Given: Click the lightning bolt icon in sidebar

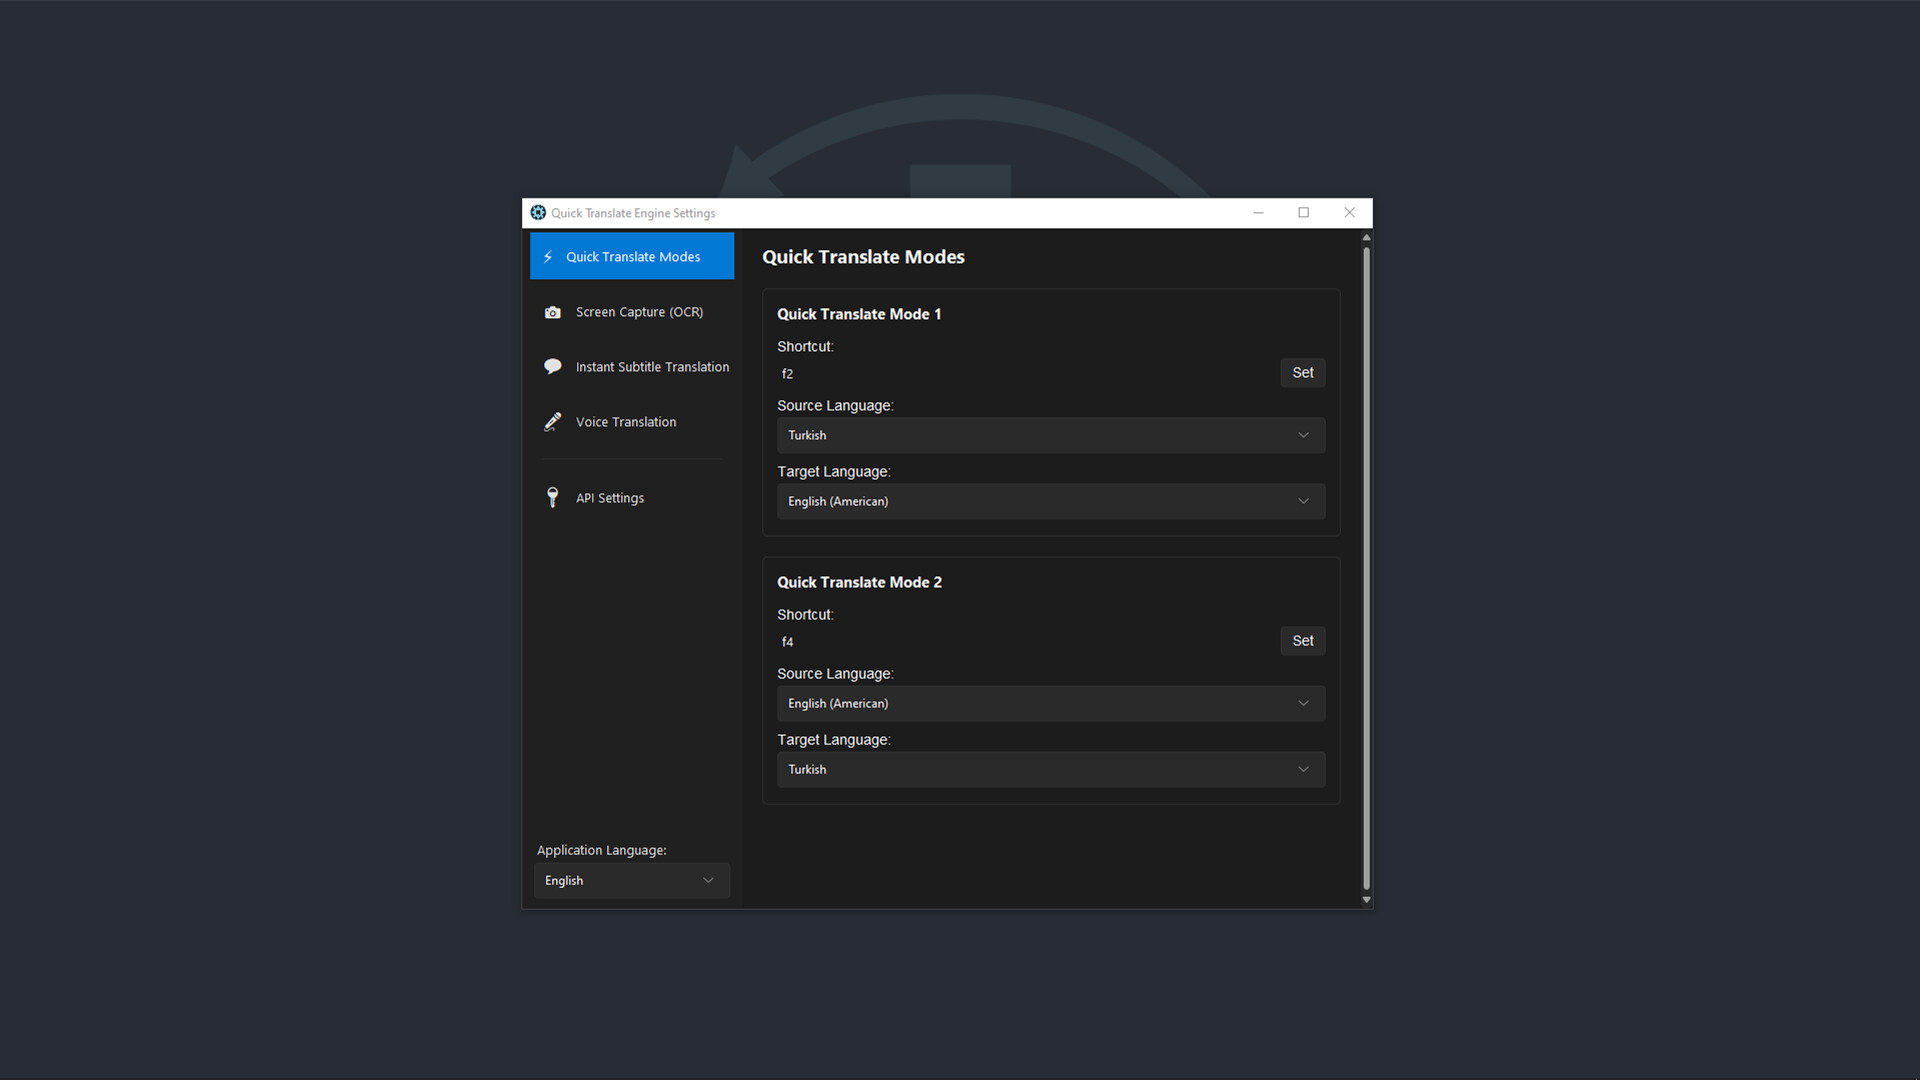Looking at the screenshot, I should point(548,257).
